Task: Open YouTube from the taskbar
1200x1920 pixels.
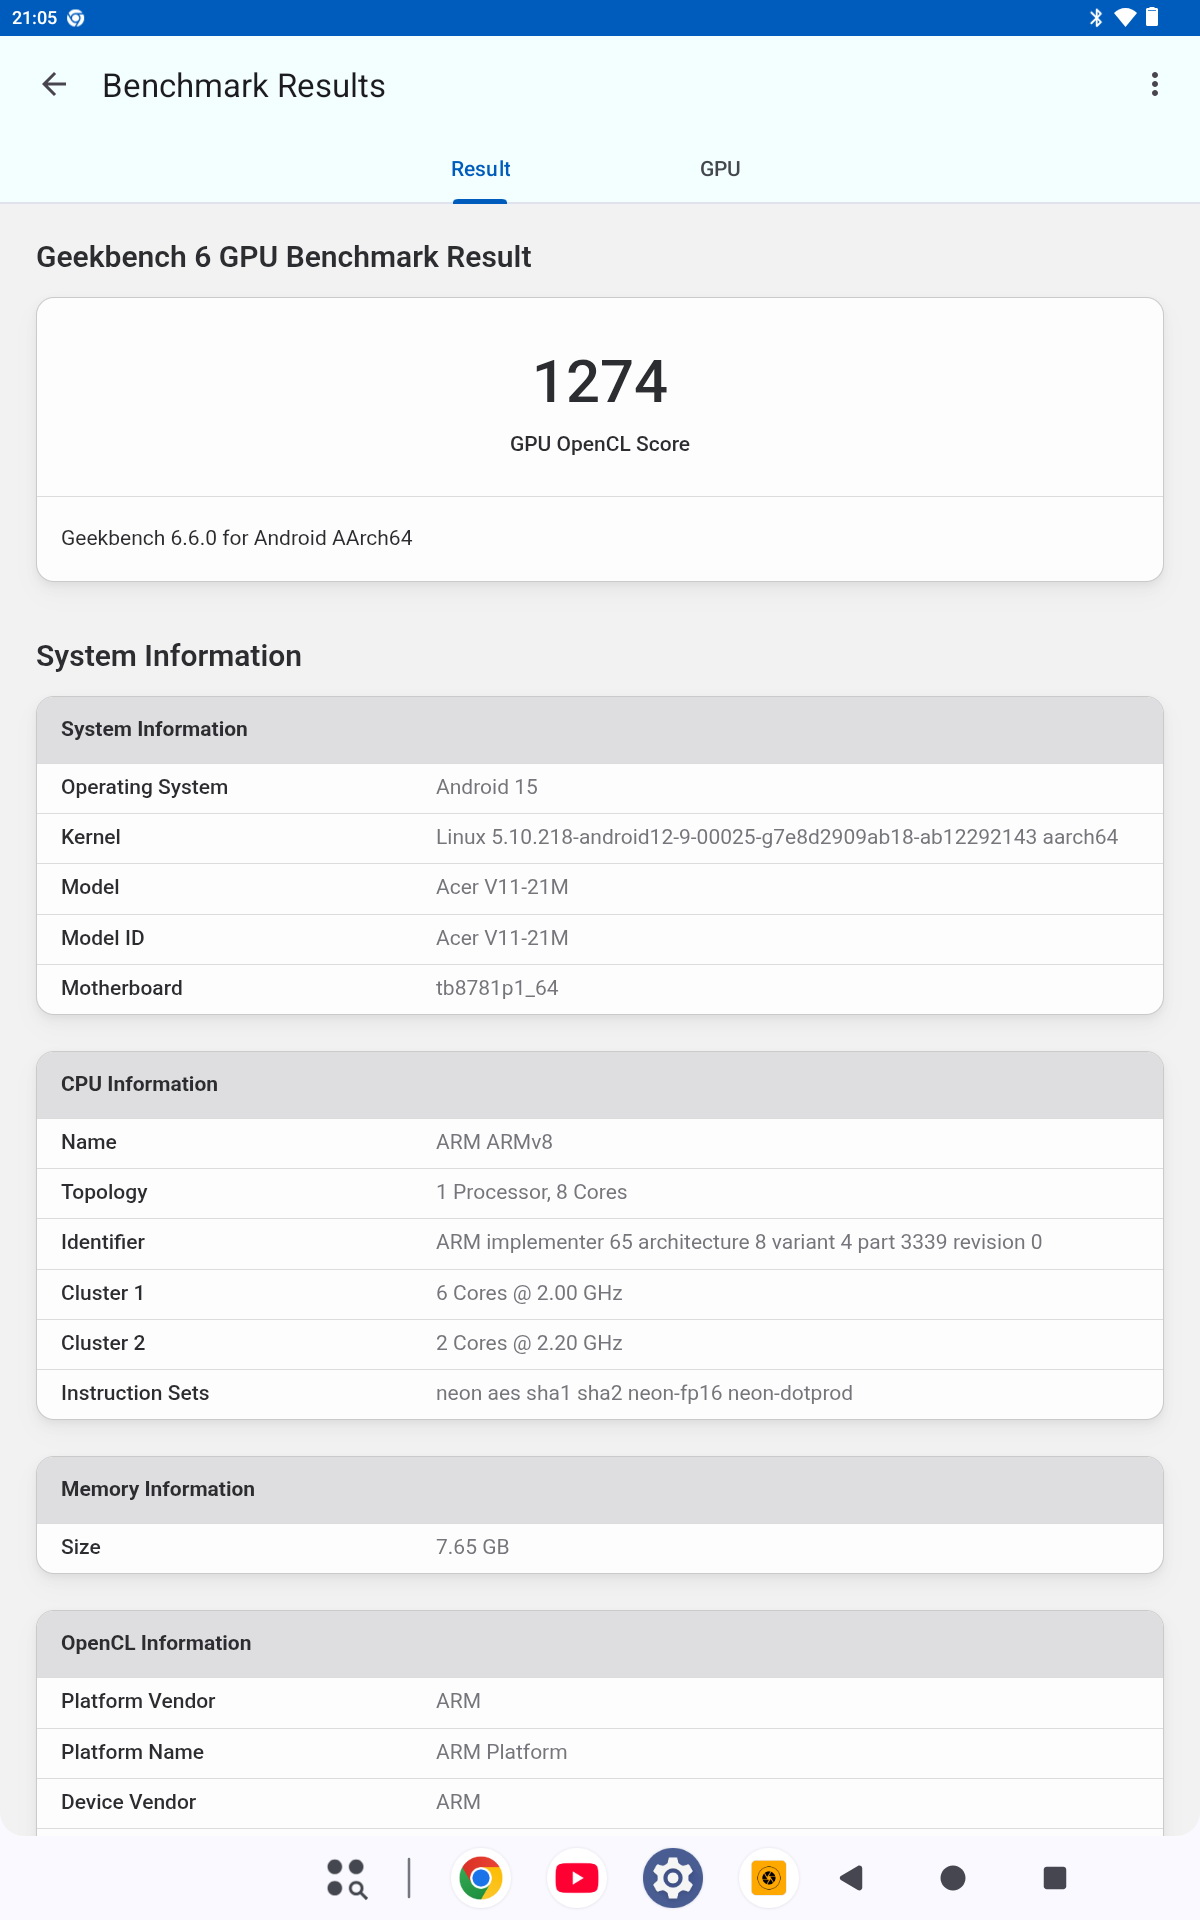Action: tap(577, 1879)
